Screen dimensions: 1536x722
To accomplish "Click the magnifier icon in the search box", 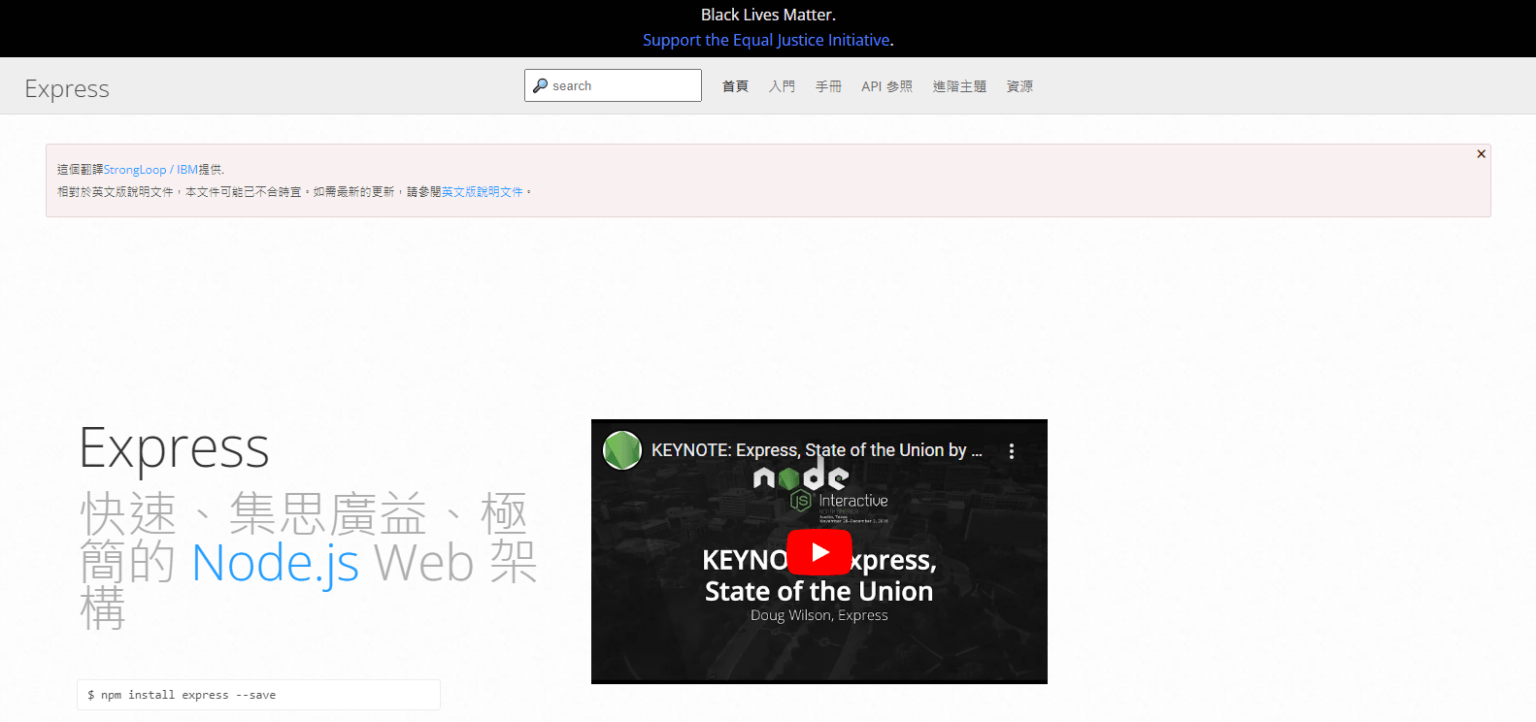I will click(541, 85).
